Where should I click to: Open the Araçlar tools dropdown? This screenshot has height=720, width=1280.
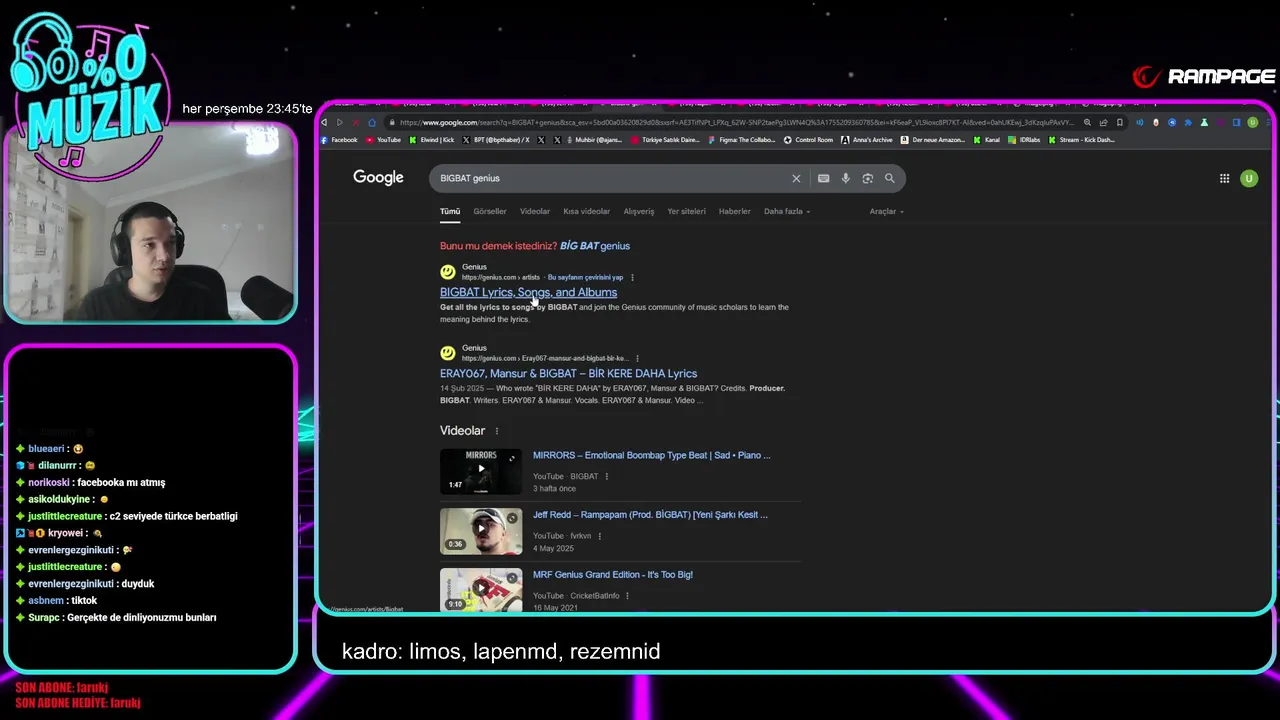(886, 211)
